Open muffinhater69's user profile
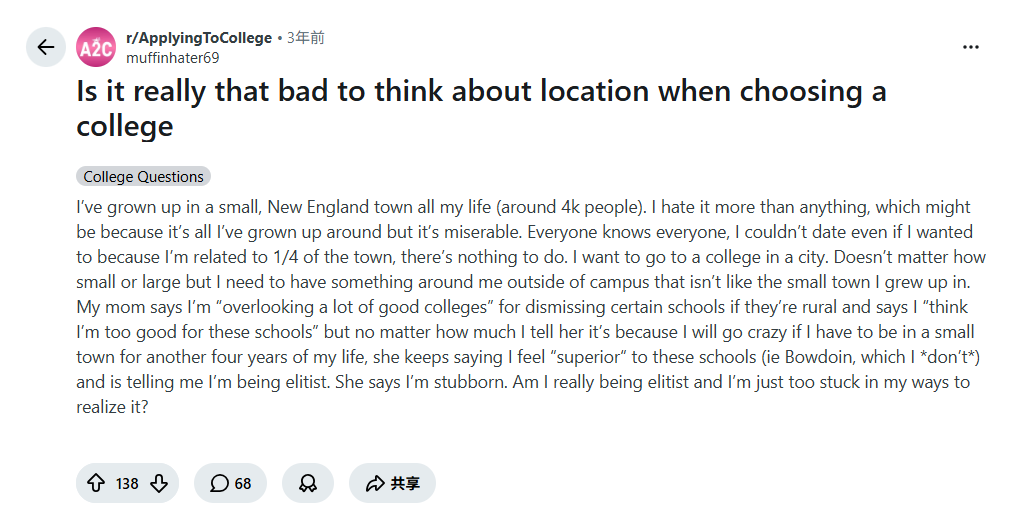1013x520 pixels. (x=172, y=58)
